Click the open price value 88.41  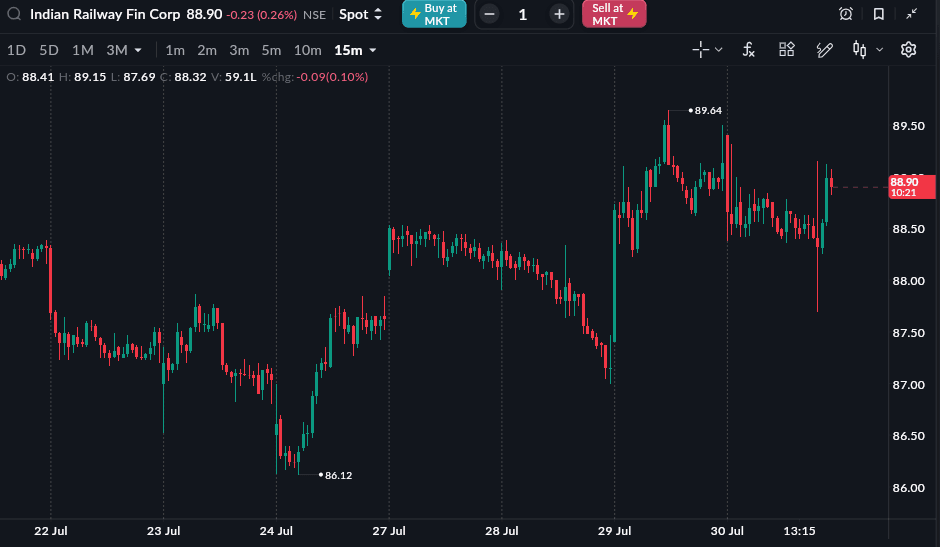pos(38,77)
